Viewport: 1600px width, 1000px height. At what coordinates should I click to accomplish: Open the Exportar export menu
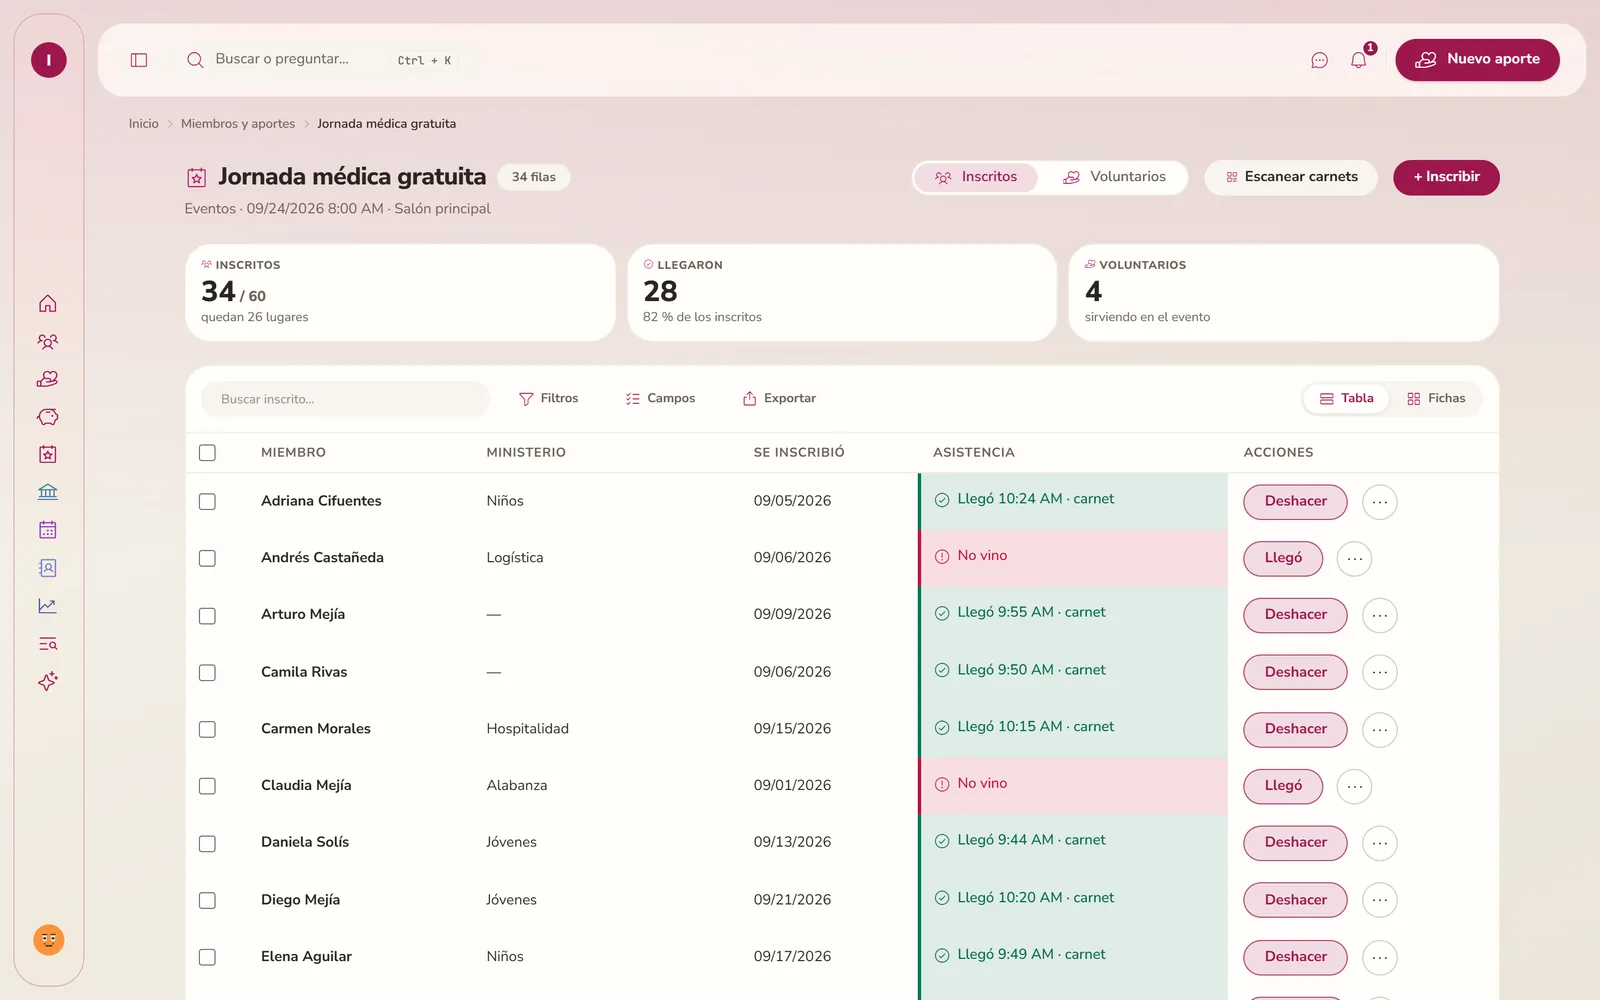coord(779,398)
